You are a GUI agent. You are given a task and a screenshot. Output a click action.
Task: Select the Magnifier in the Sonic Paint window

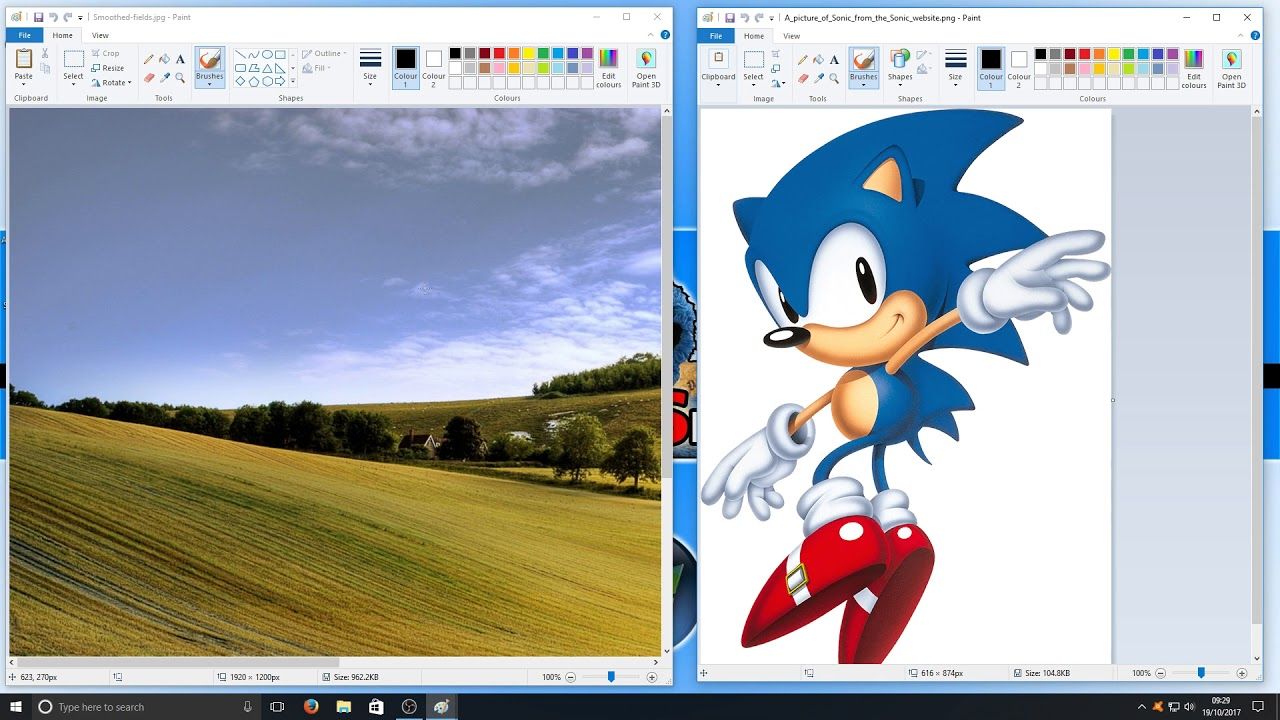click(x=834, y=78)
